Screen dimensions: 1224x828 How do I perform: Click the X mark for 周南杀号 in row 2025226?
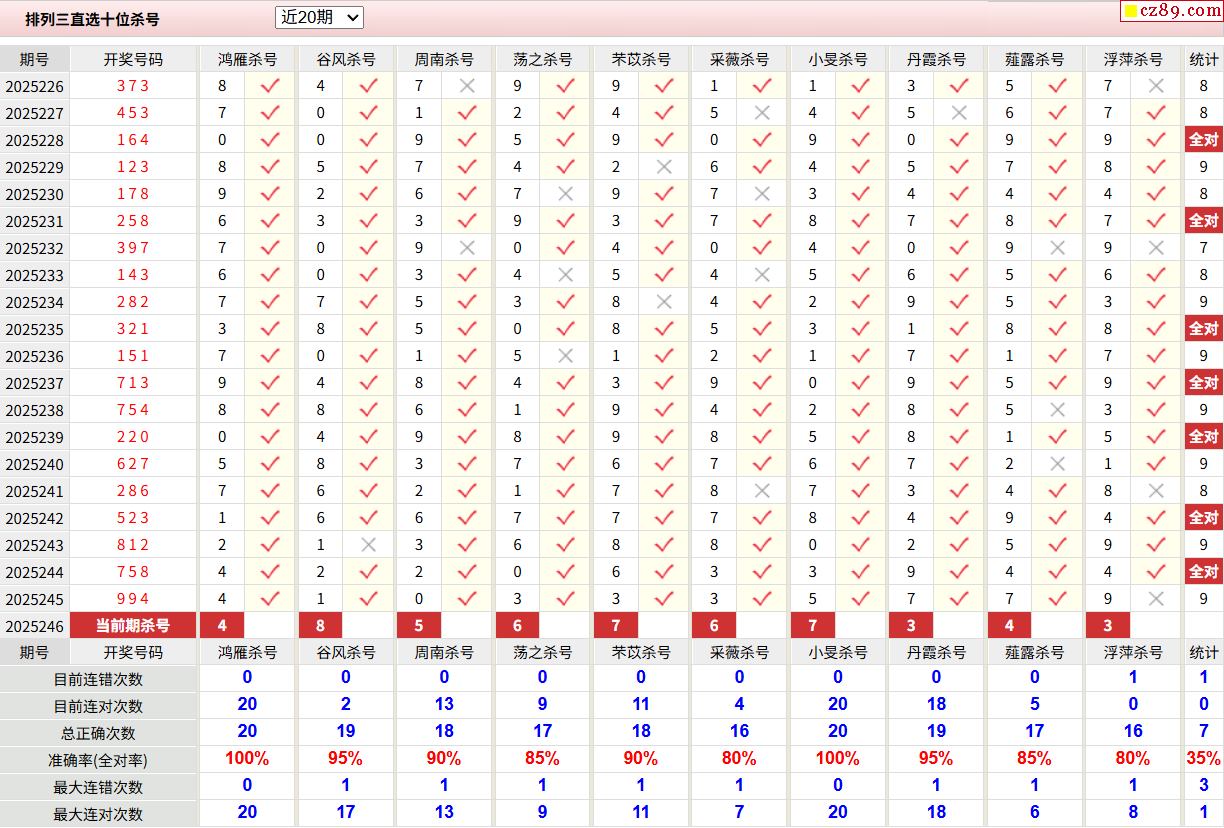click(467, 86)
